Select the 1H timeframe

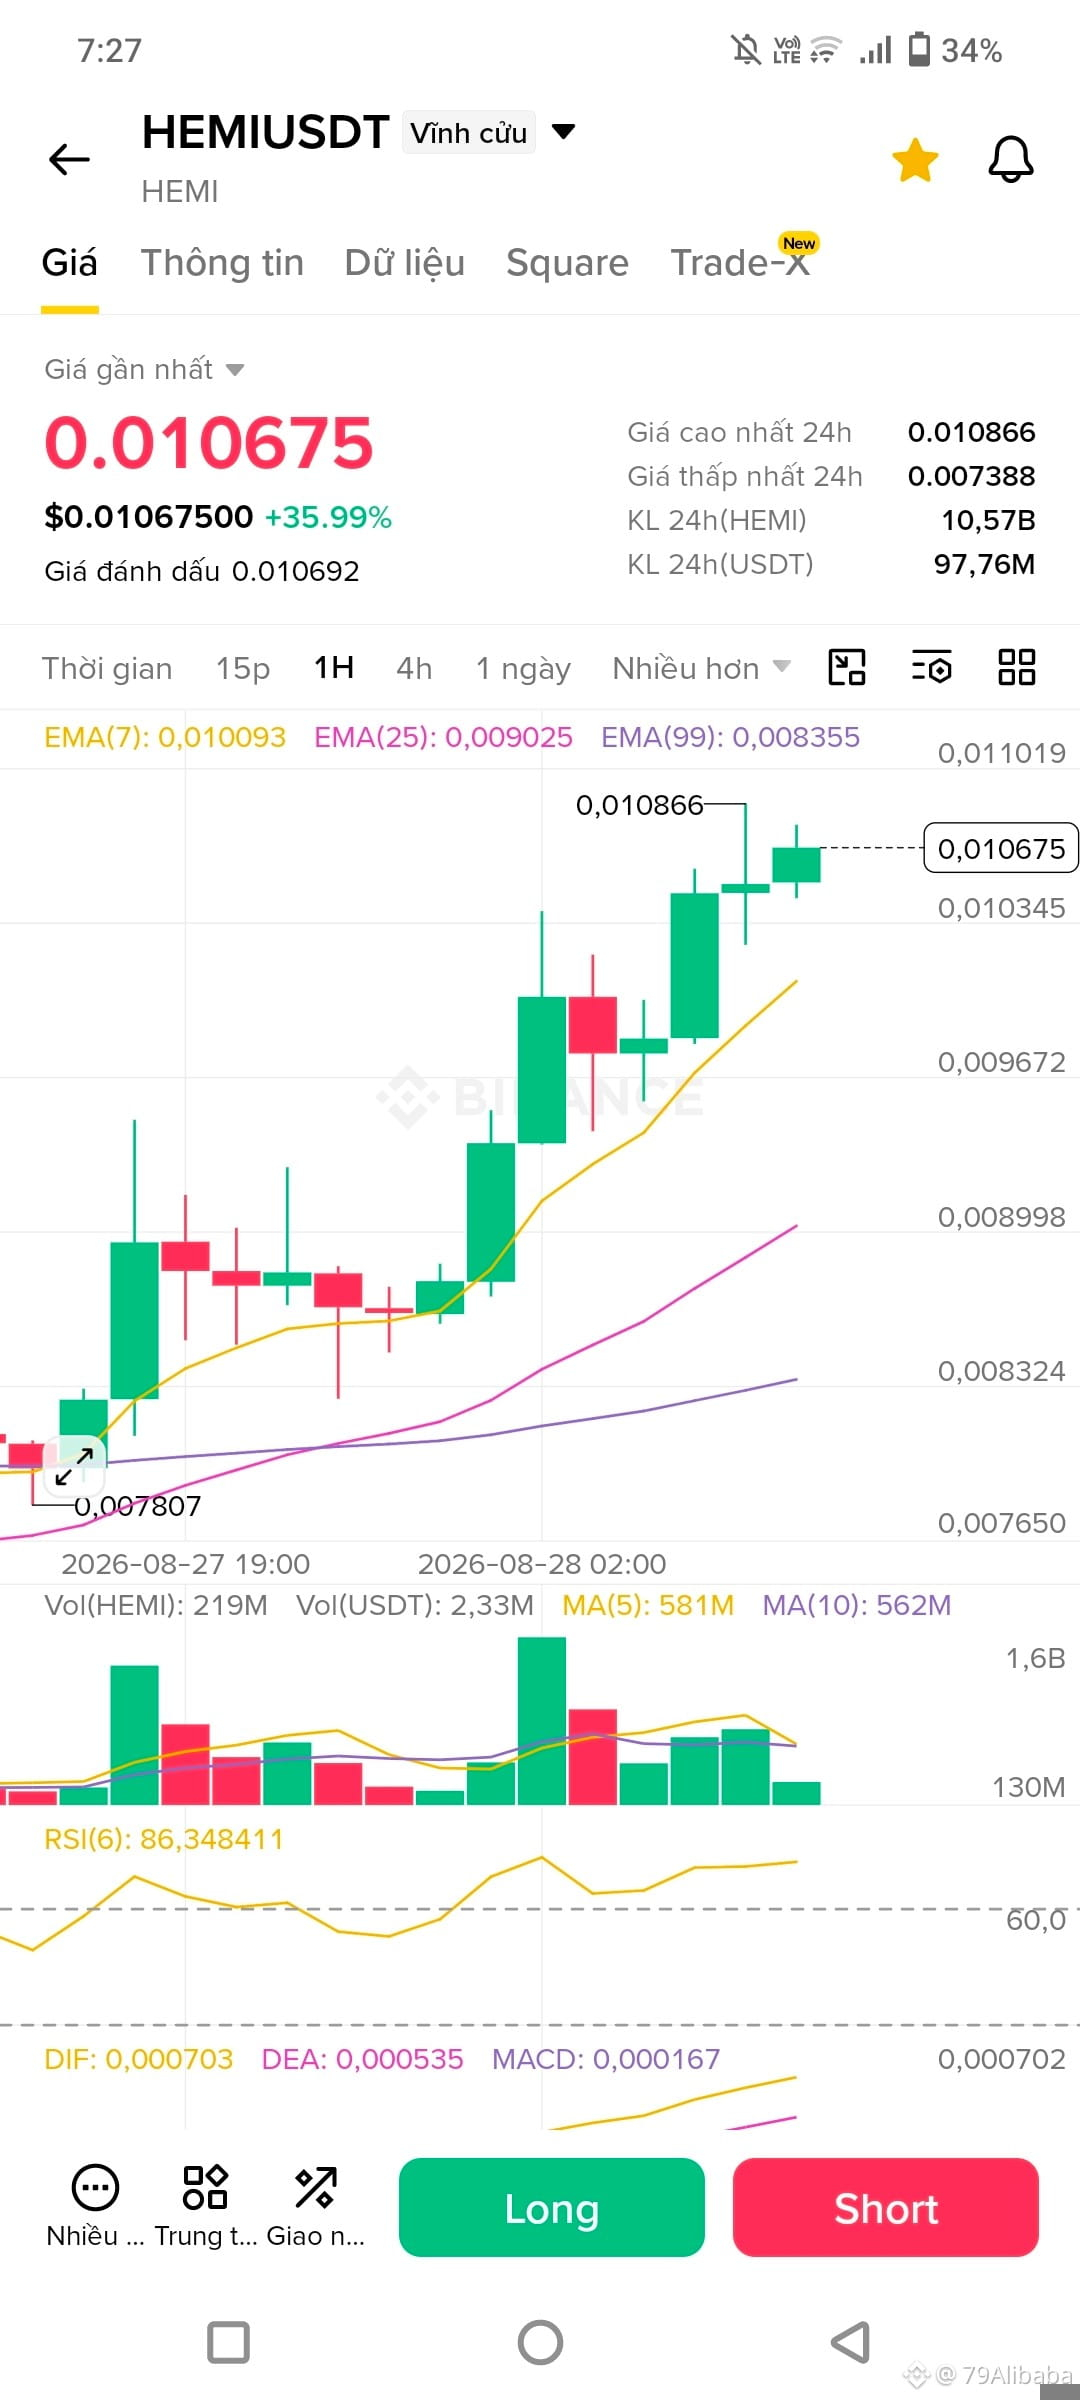(334, 667)
